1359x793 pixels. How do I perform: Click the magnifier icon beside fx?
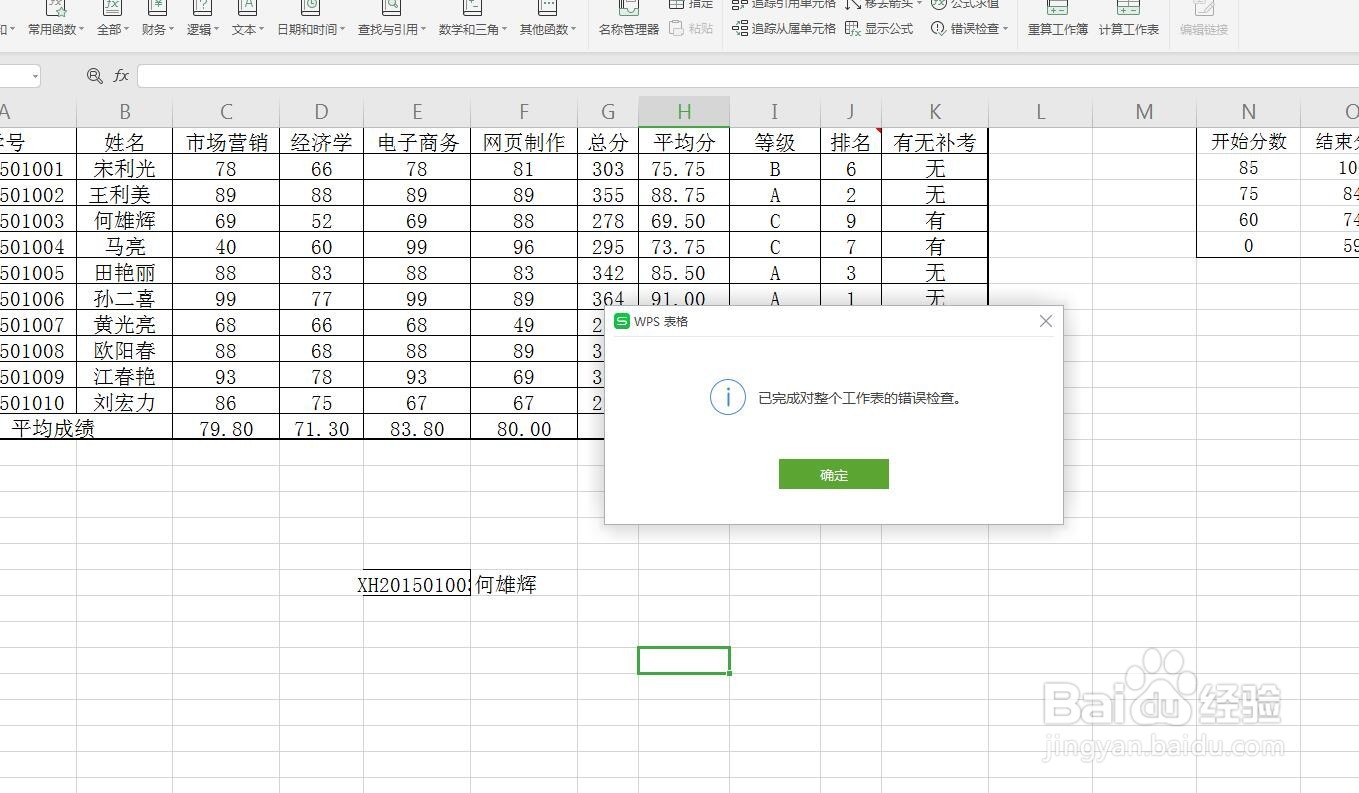pyautogui.click(x=95, y=76)
